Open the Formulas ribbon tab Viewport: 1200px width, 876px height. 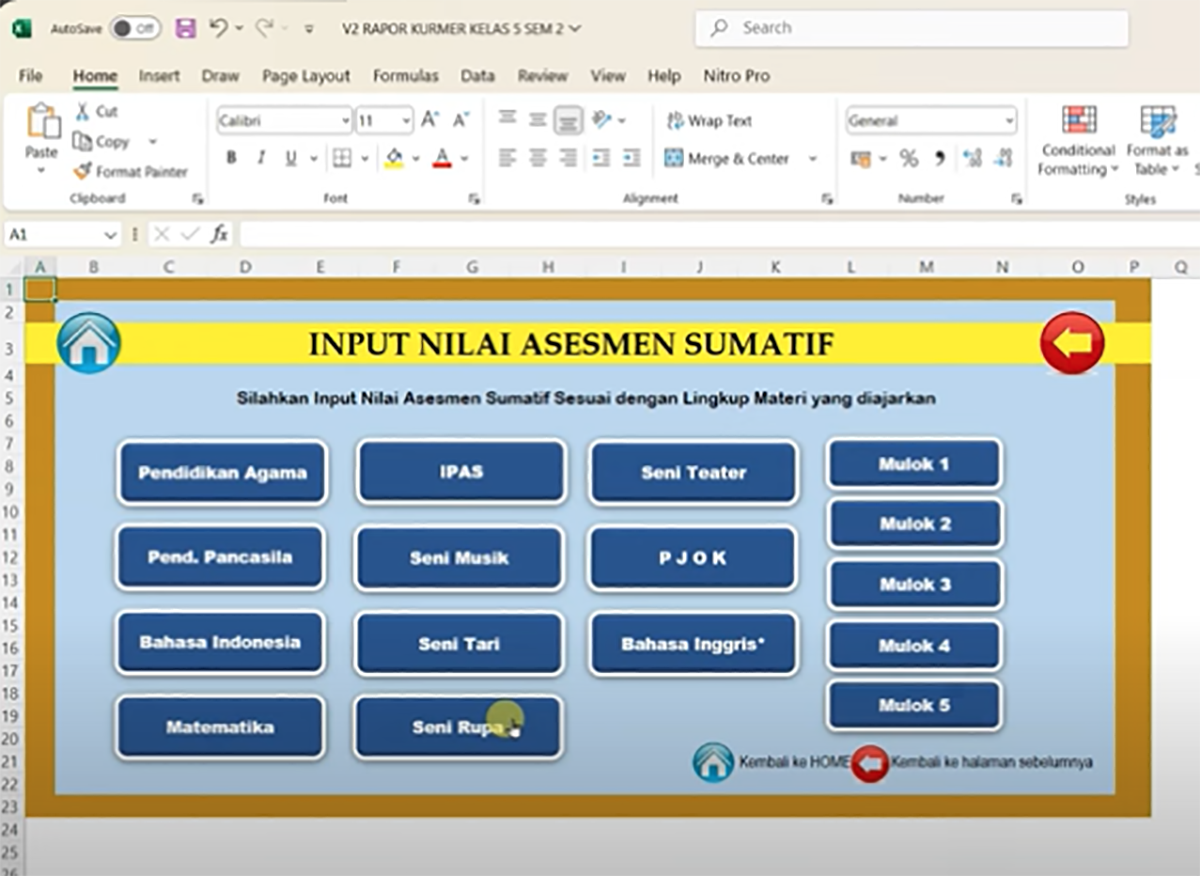click(x=405, y=76)
